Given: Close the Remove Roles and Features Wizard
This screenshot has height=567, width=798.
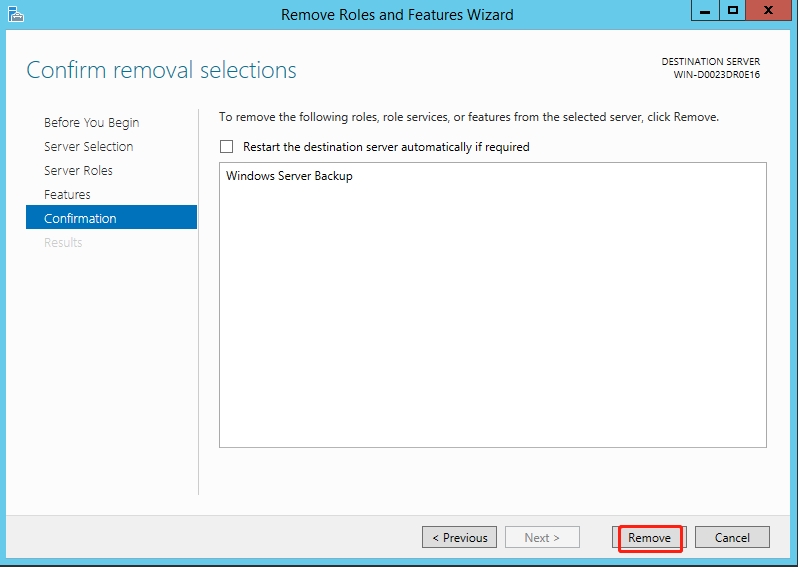Looking at the screenshot, I should pyautogui.click(x=768, y=10).
